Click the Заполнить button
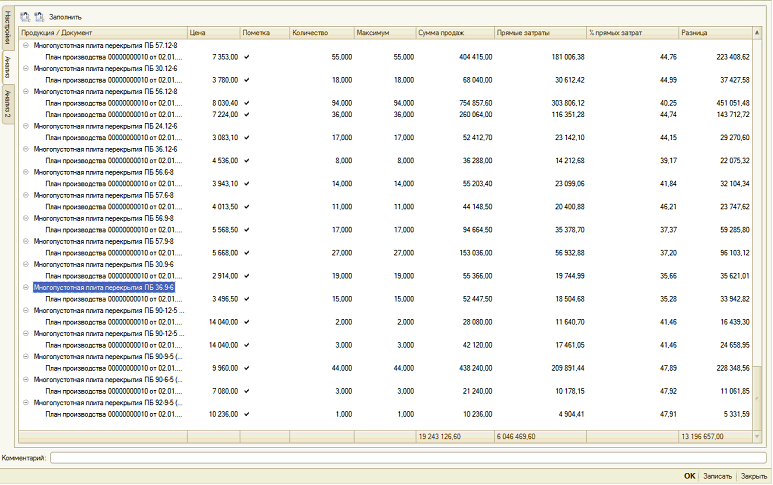The image size is (773, 485). (65, 17)
